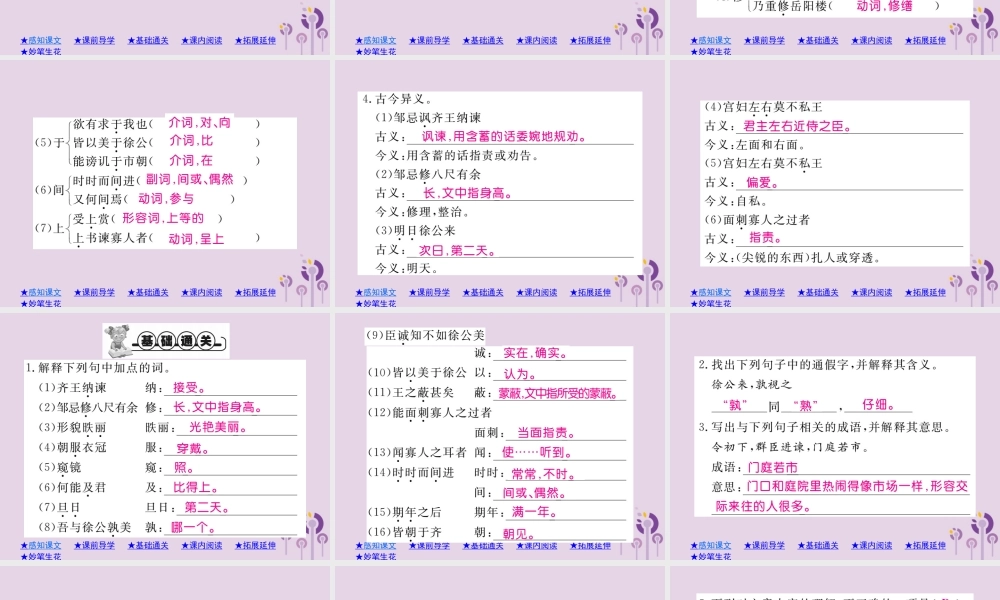Click the answer 副词,间或、偶然
The width and height of the screenshot is (1000, 600).
click(x=189, y=180)
